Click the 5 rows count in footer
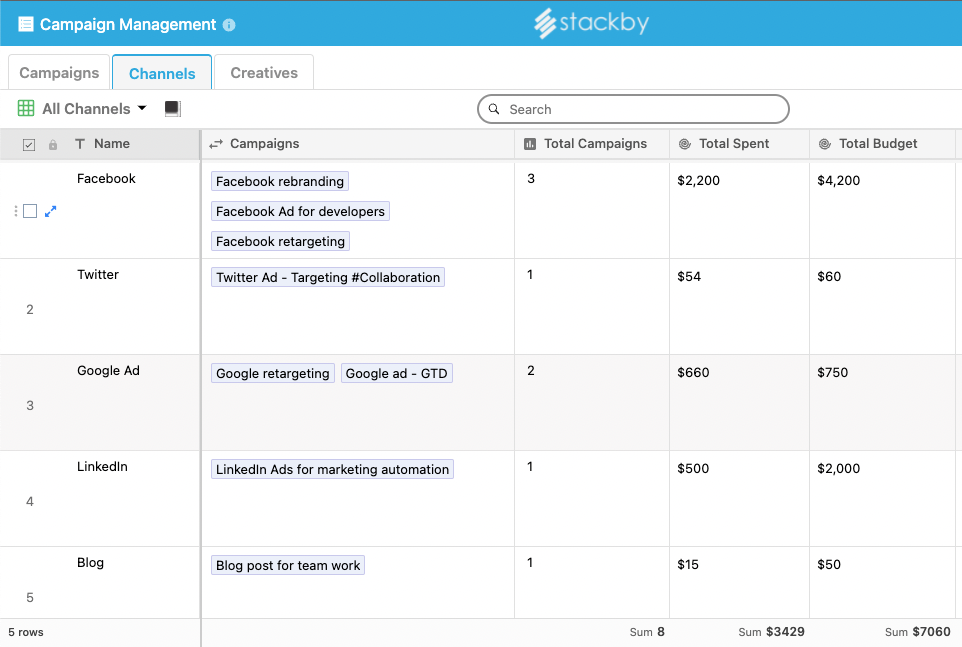This screenshot has width=962, height=647. click(26, 632)
